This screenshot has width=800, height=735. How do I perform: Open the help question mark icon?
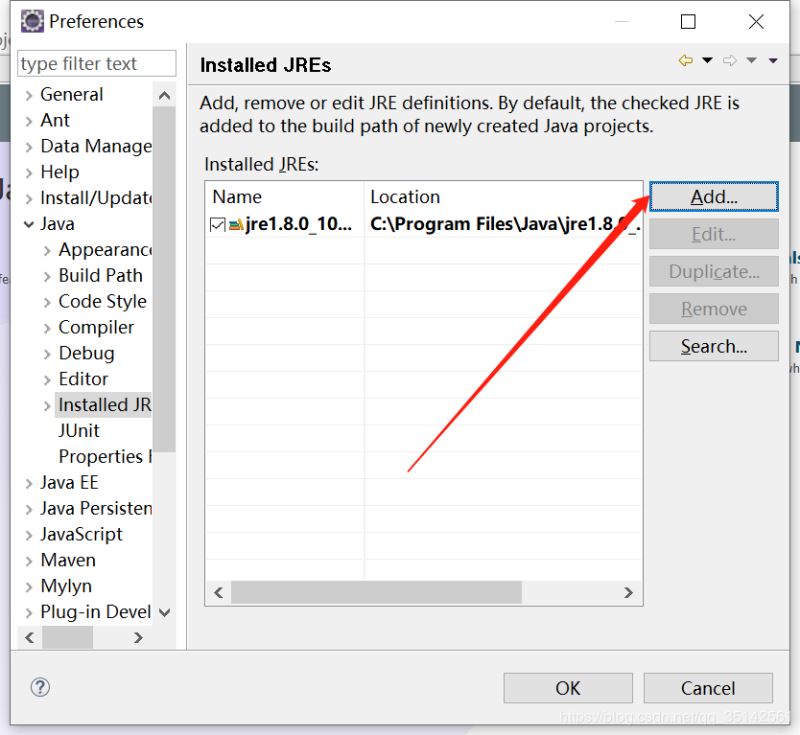coord(40,687)
